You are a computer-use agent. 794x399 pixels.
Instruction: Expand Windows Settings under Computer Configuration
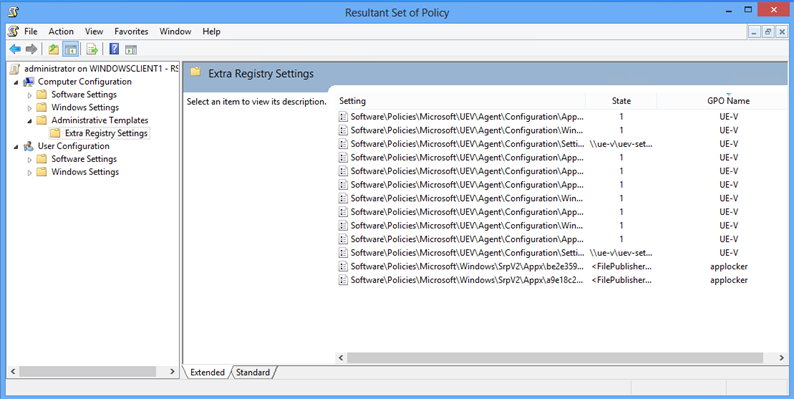pos(29,108)
